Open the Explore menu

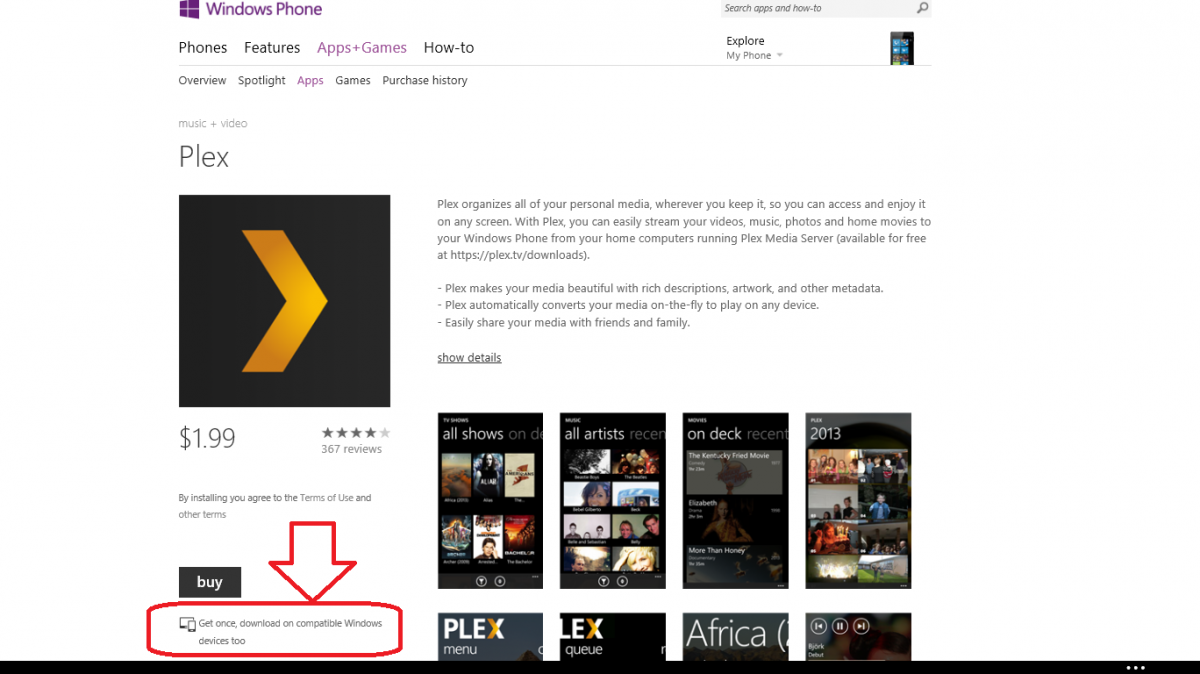[x=745, y=41]
